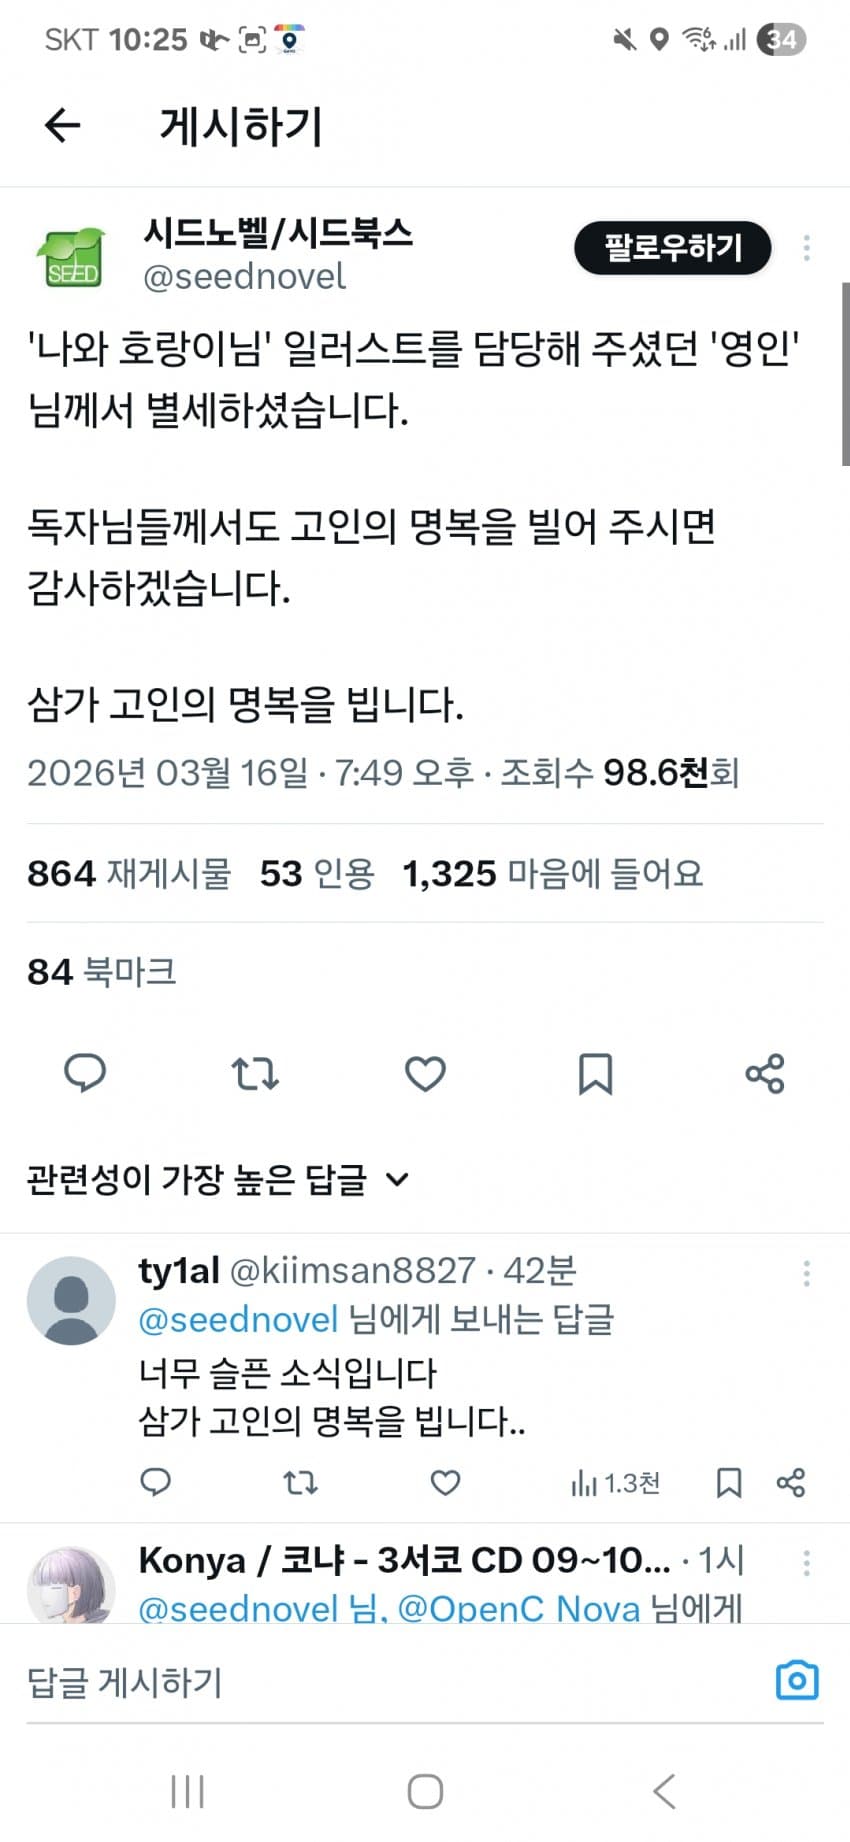Repost ty1al's reply
This screenshot has height=1842, width=850.
[x=300, y=1482]
